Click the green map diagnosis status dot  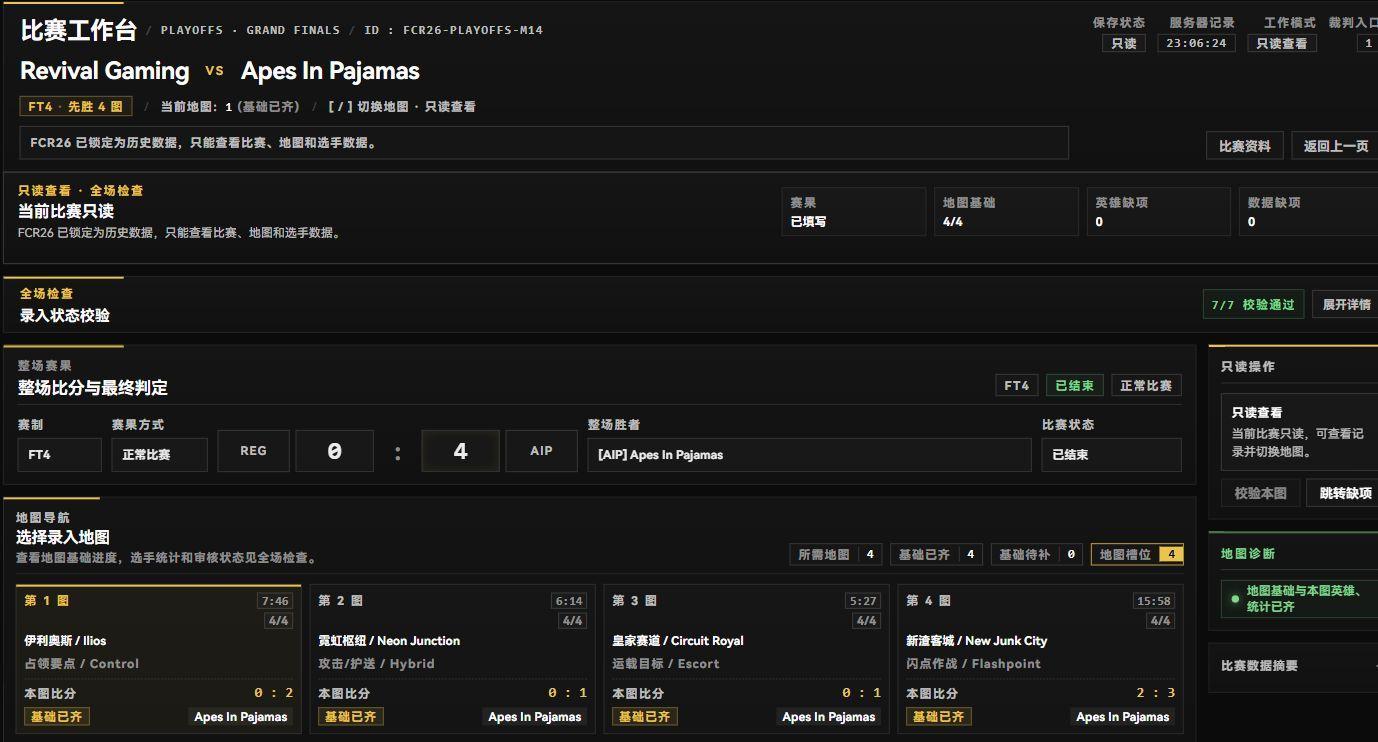coord(1235,599)
